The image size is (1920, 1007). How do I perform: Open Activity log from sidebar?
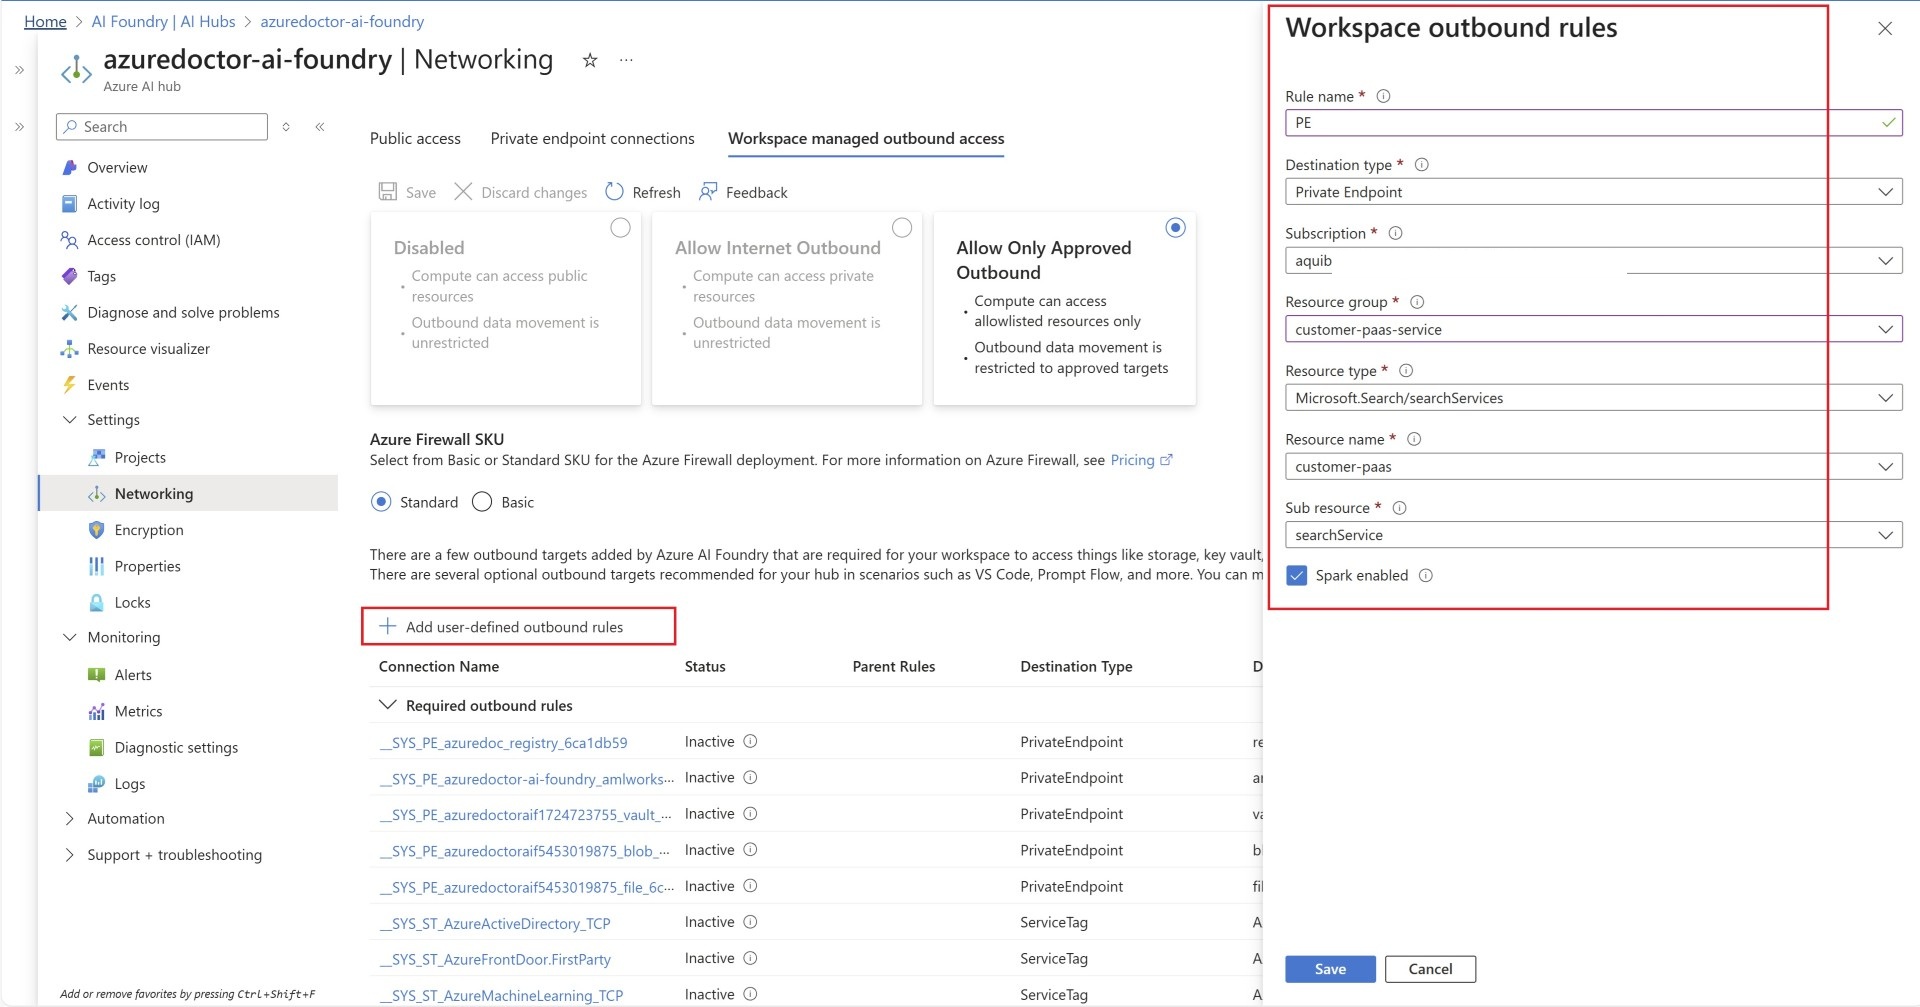(x=123, y=203)
